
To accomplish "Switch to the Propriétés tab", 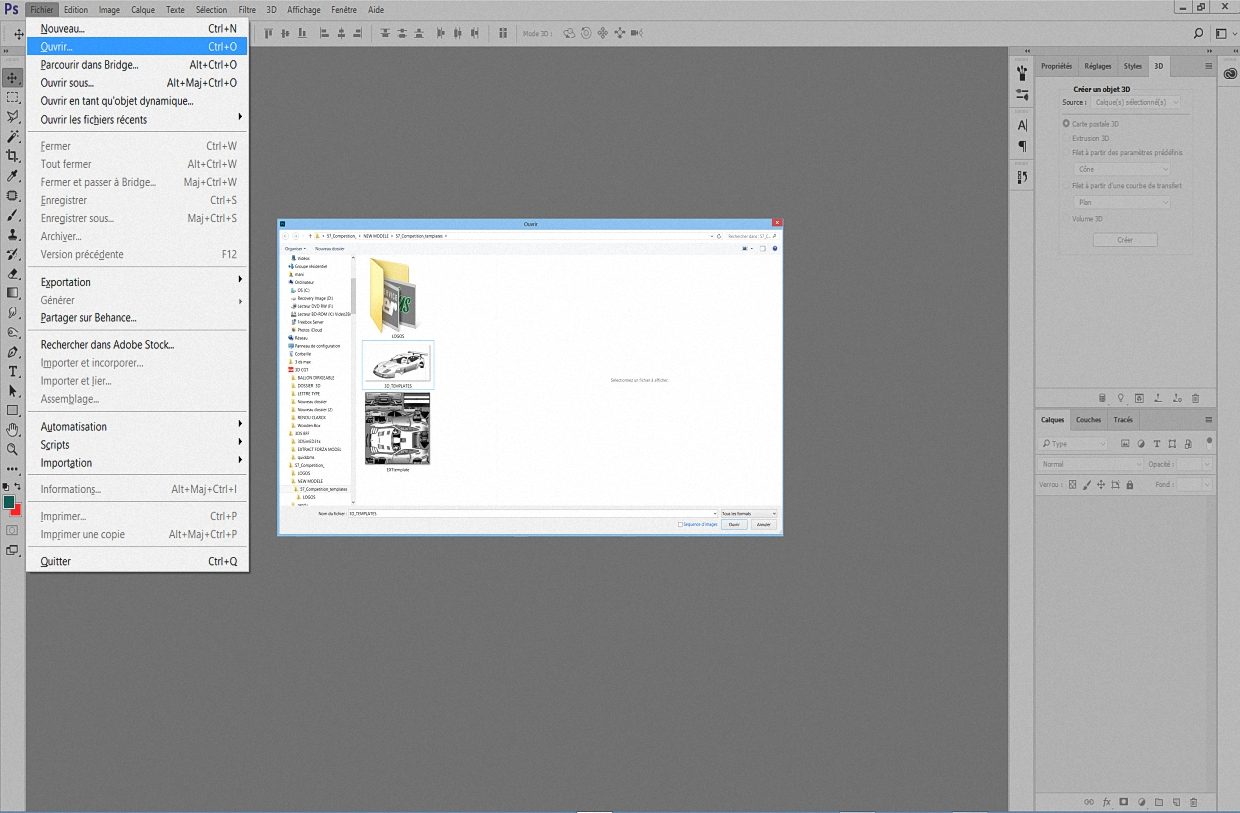I will pyautogui.click(x=1056, y=66).
